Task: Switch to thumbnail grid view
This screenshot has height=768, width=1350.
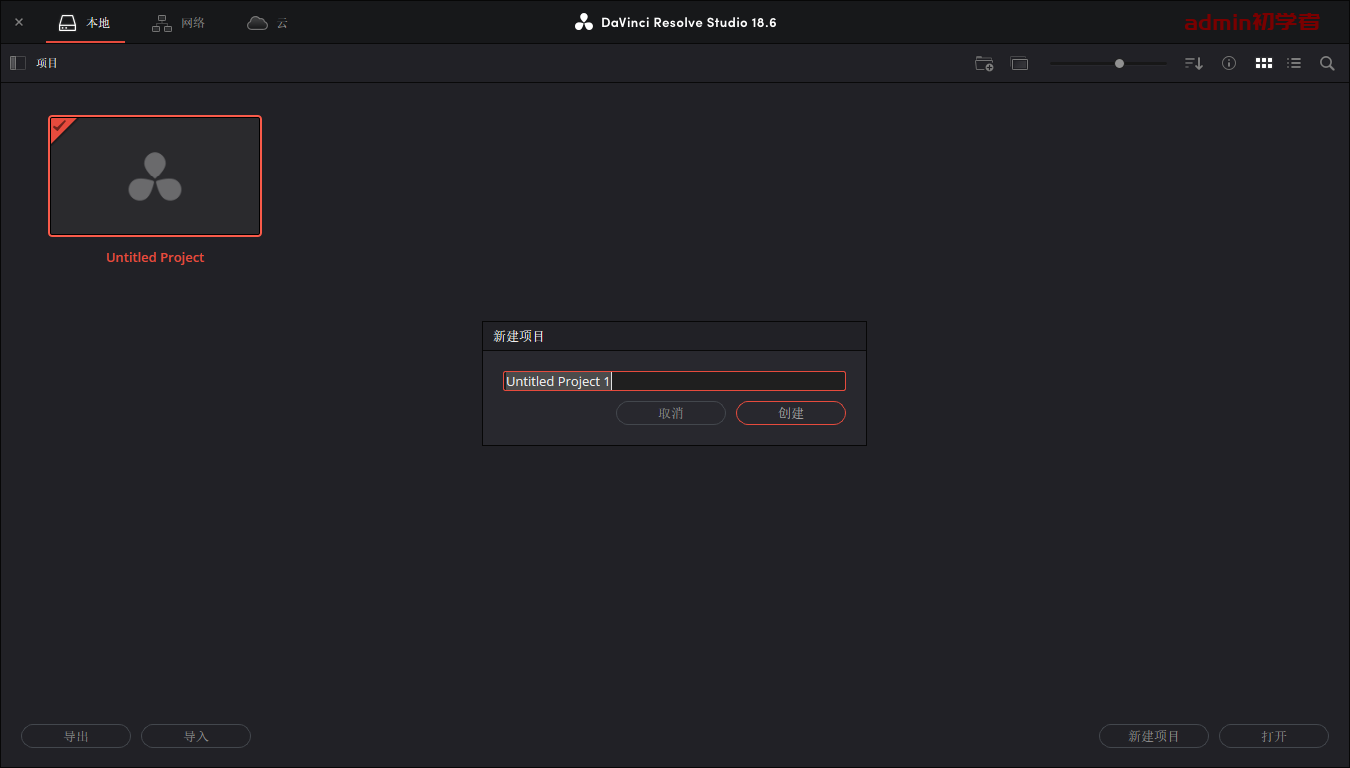Action: pyautogui.click(x=1264, y=63)
